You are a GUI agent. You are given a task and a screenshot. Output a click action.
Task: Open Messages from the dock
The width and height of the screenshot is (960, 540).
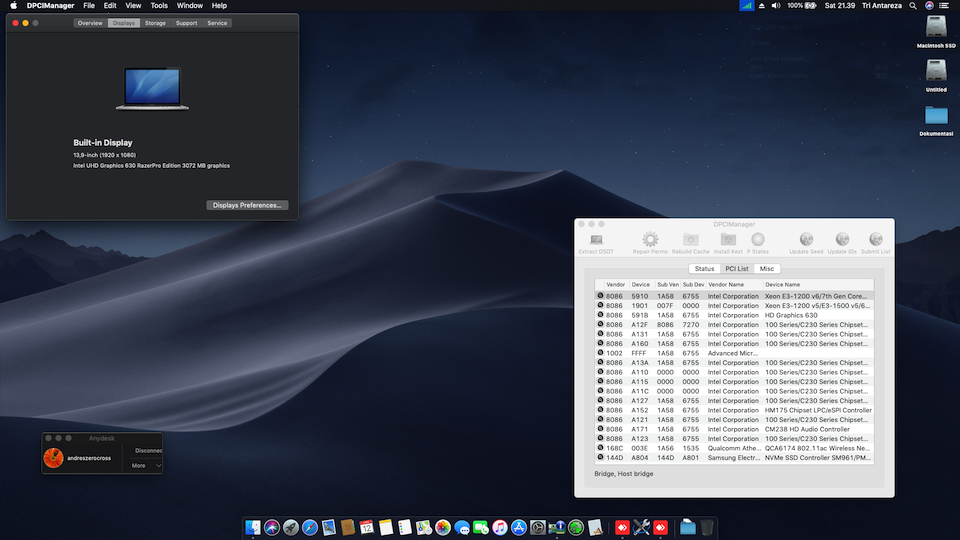pos(462,527)
